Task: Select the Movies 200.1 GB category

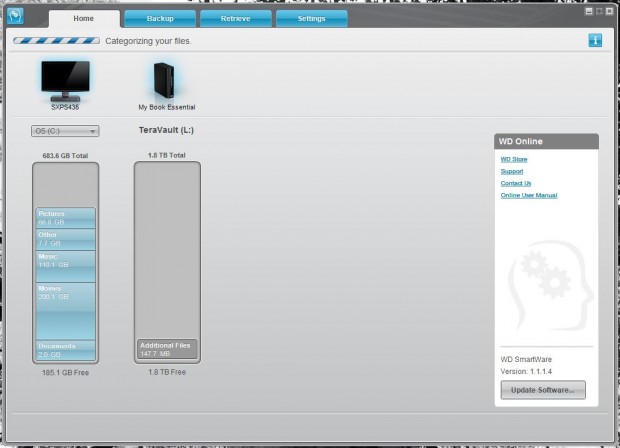Action: click(65, 311)
